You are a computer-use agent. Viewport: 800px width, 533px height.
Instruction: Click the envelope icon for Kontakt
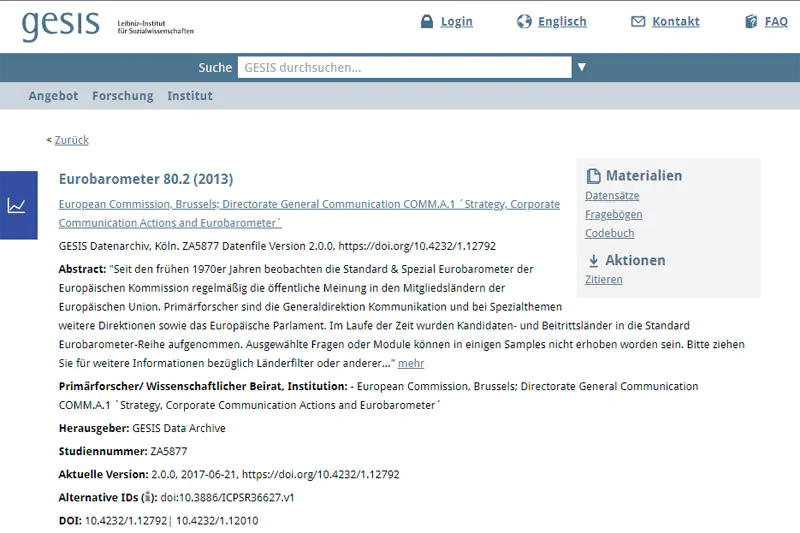coord(638,22)
